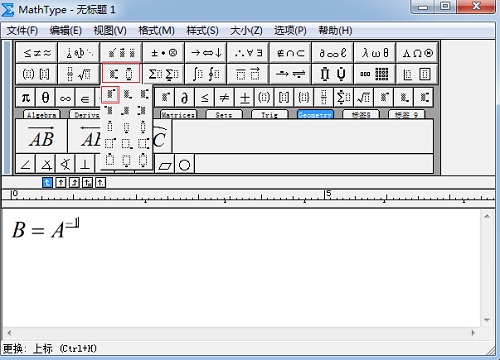Insert the perpendicular symbol from Geometry tab
The image size is (500, 360).
click(85, 164)
